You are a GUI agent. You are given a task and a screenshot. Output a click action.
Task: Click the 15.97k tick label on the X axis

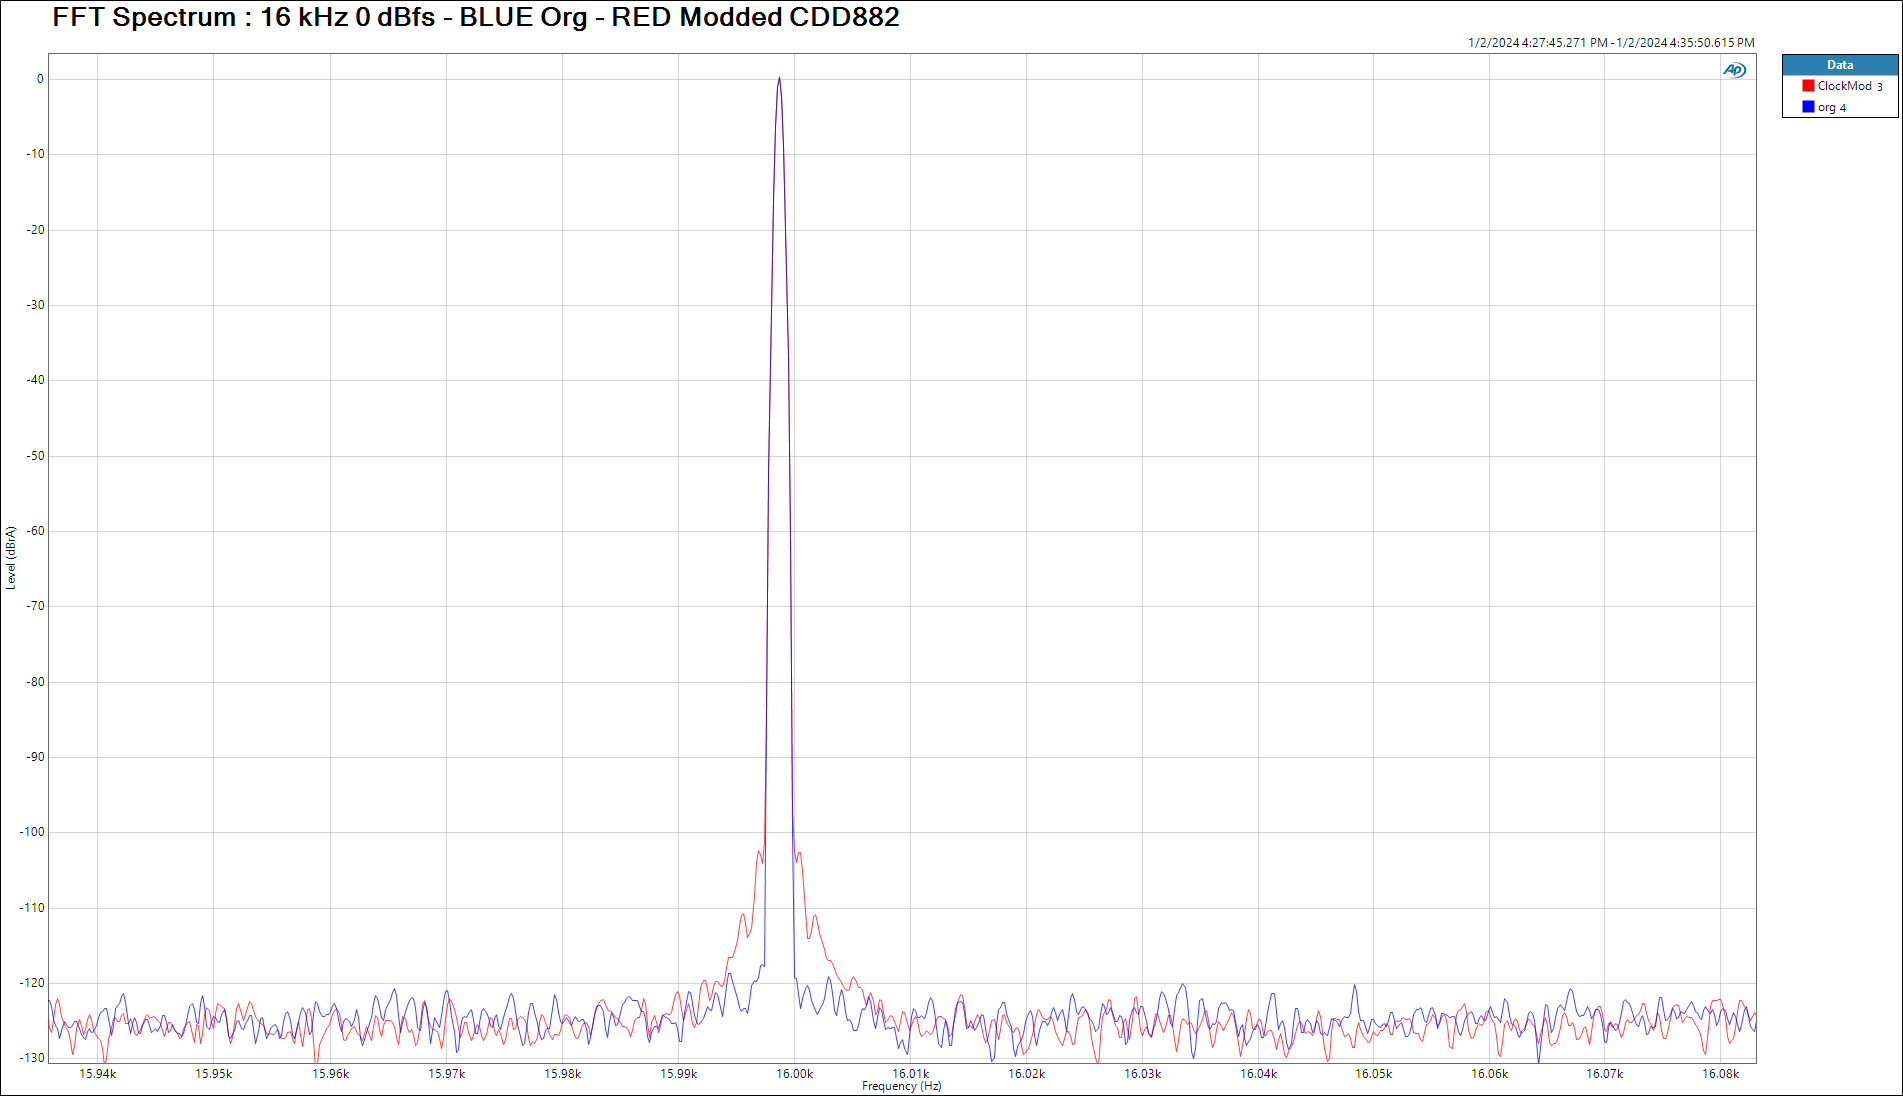tap(447, 1074)
